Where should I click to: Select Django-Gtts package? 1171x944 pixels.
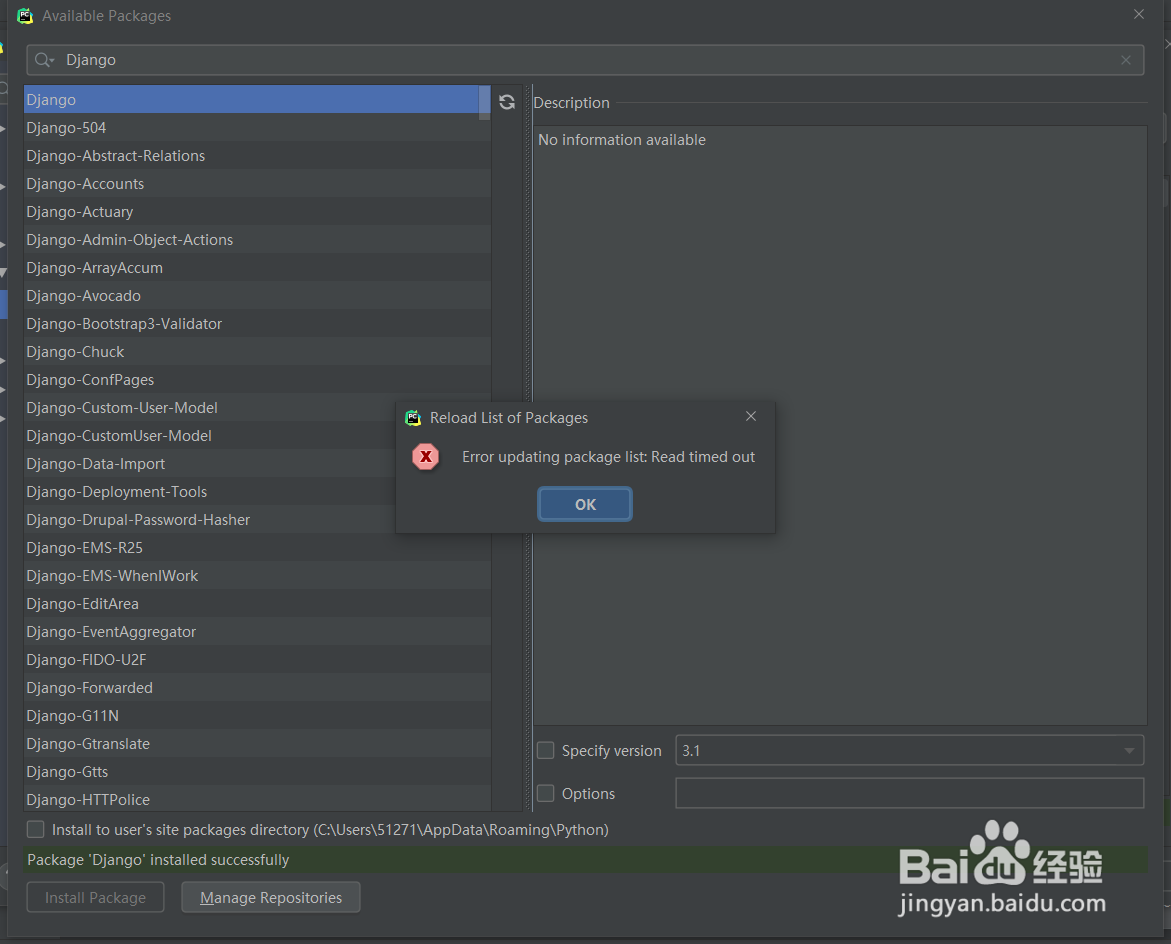pyautogui.click(x=257, y=771)
